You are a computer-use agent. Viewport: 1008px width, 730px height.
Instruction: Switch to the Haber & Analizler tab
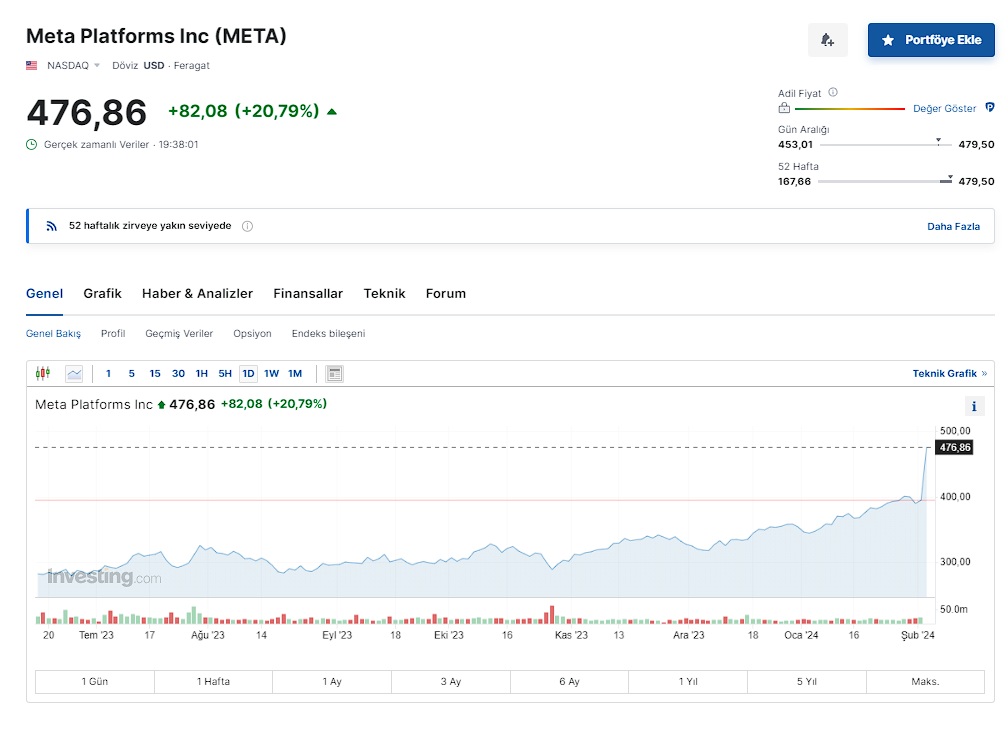click(x=197, y=293)
